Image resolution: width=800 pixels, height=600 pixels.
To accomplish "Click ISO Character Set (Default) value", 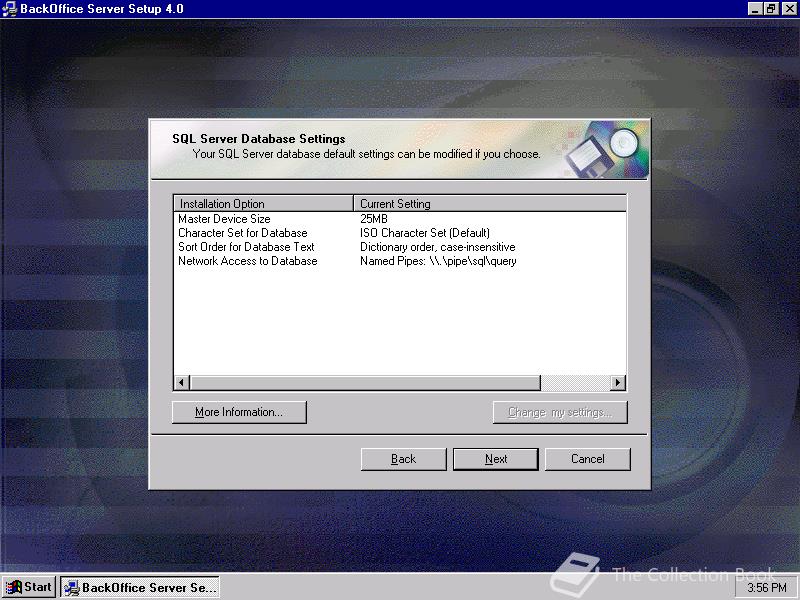I will click(x=425, y=233).
